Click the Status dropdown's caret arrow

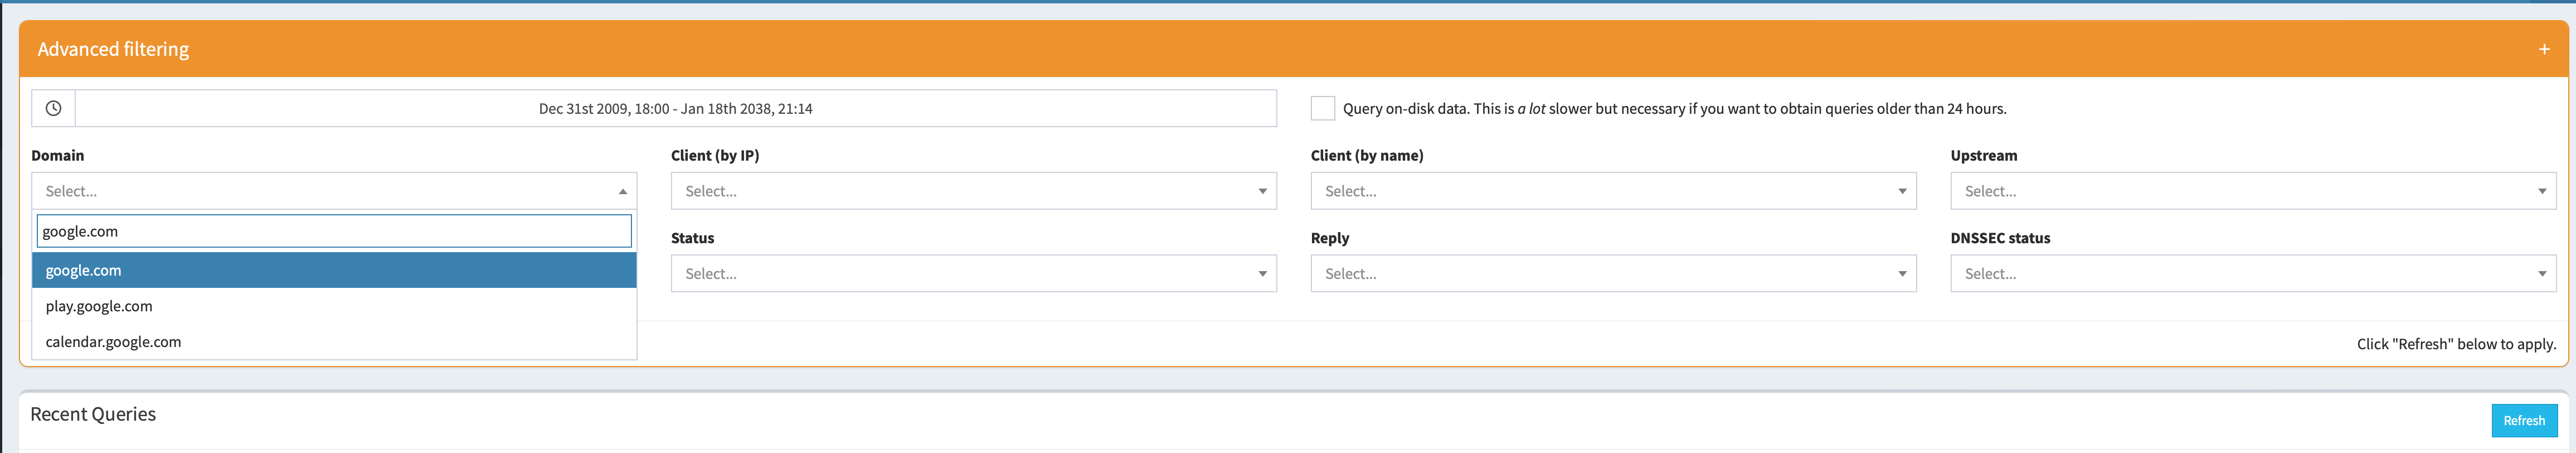[x=1262, y=273]
